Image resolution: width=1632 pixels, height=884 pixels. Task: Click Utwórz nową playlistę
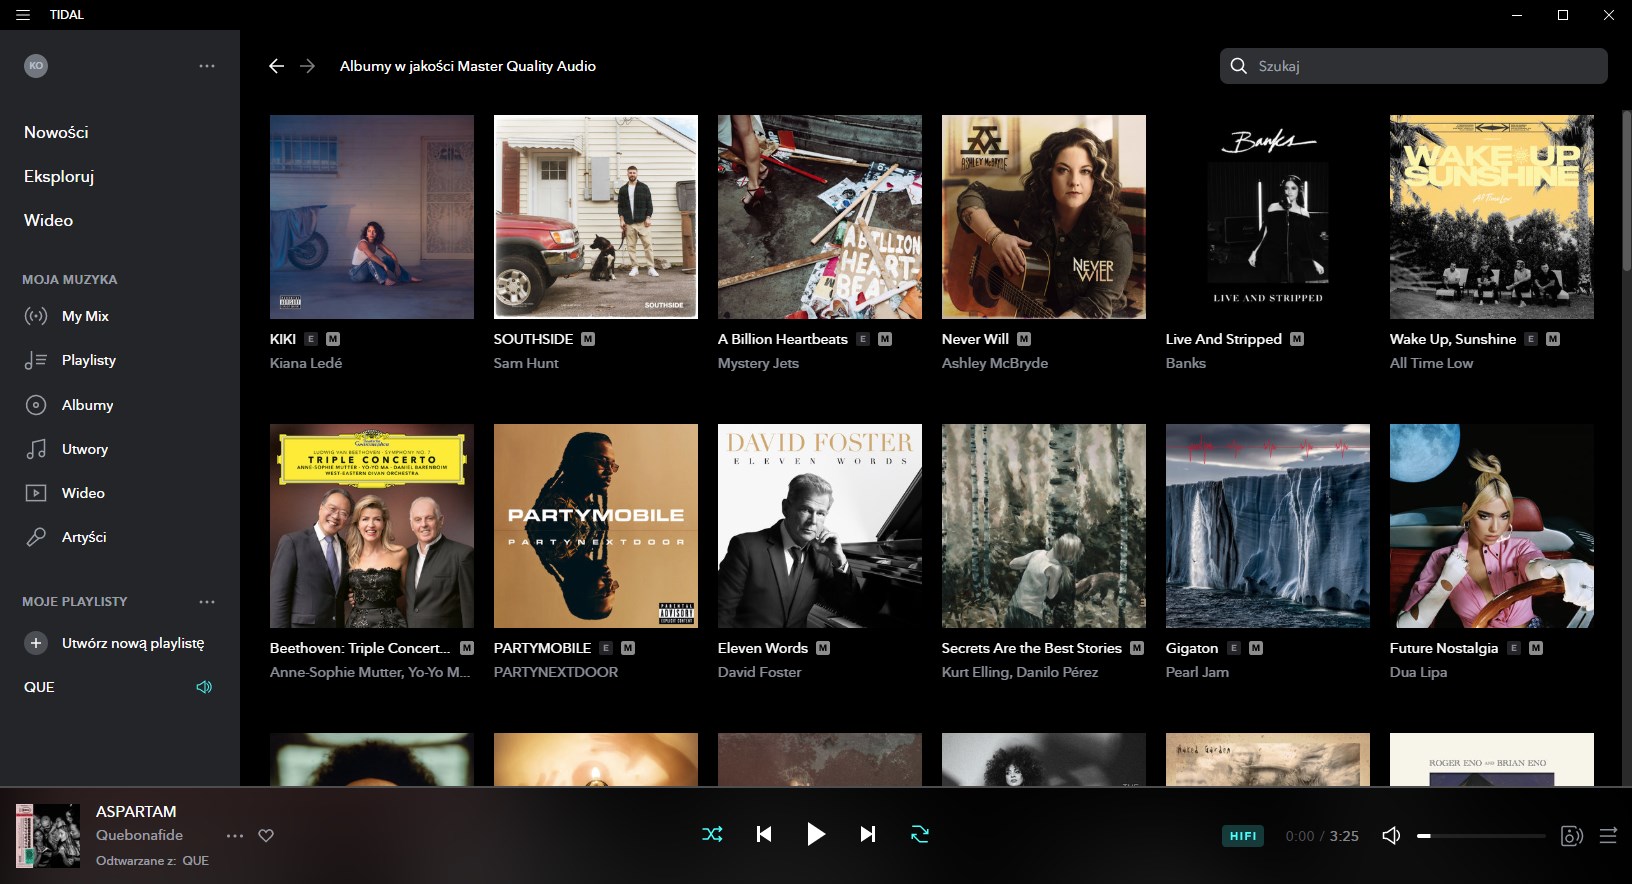(132, 643)
